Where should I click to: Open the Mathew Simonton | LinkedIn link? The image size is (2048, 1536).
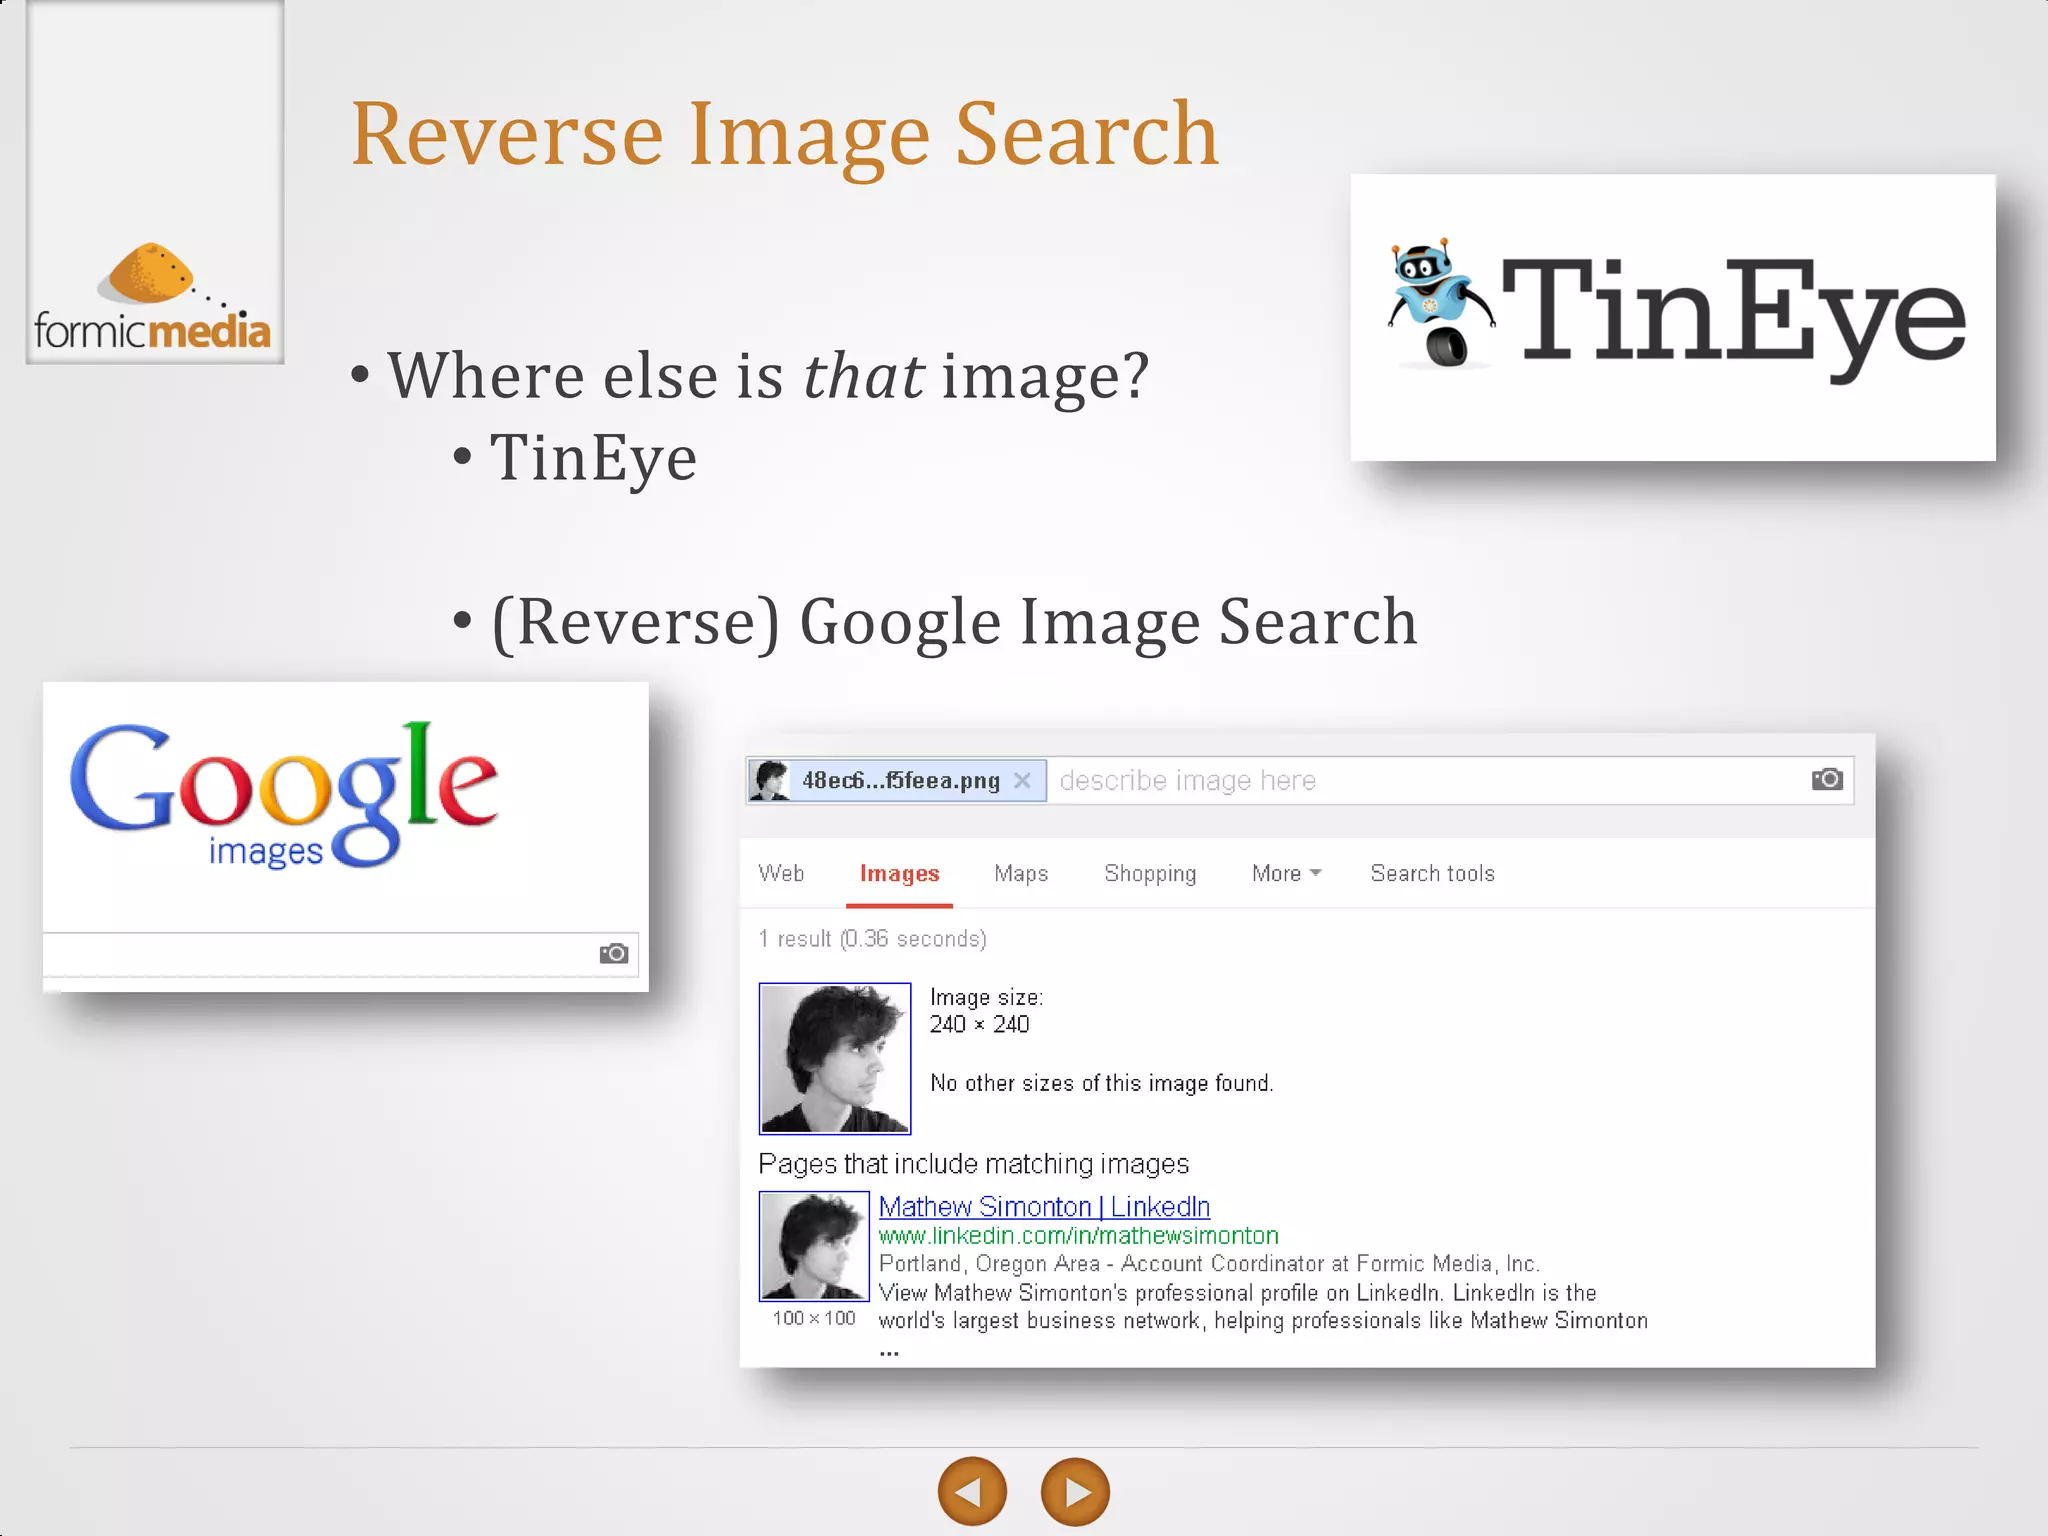tap(1044, 1206)
